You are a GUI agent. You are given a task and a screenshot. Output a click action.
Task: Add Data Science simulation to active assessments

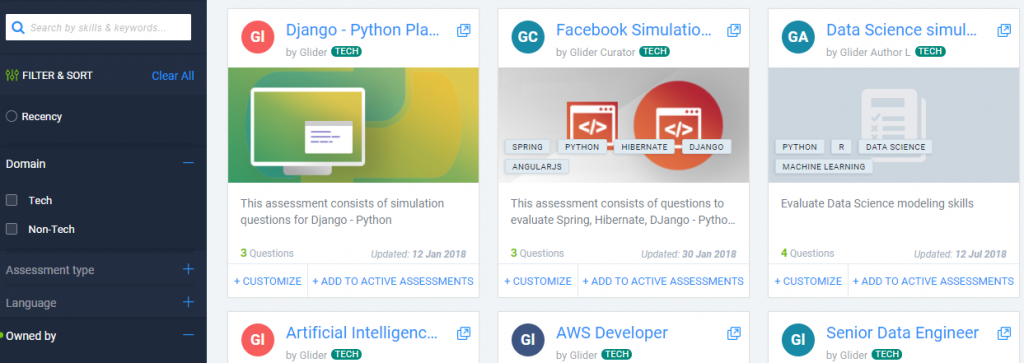tap(933, 281)
